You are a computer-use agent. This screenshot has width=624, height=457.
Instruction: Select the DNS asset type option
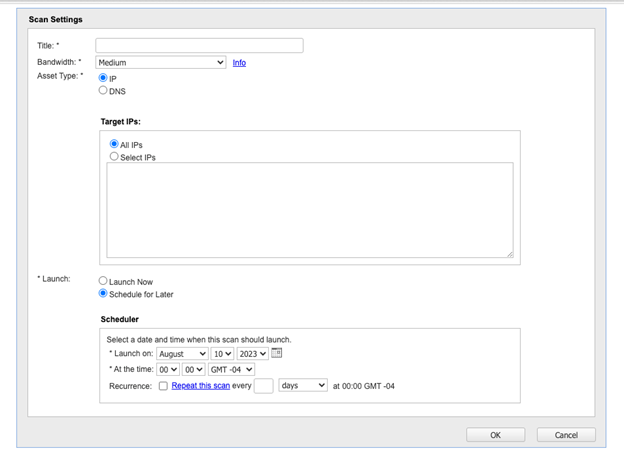(103, 91)
